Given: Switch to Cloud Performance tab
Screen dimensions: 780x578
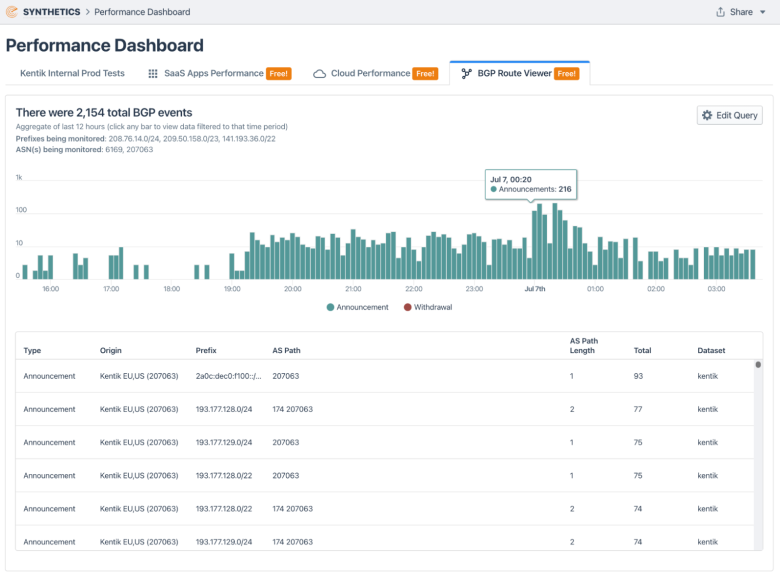Looking at the screenshot, I should pos(376,73).
